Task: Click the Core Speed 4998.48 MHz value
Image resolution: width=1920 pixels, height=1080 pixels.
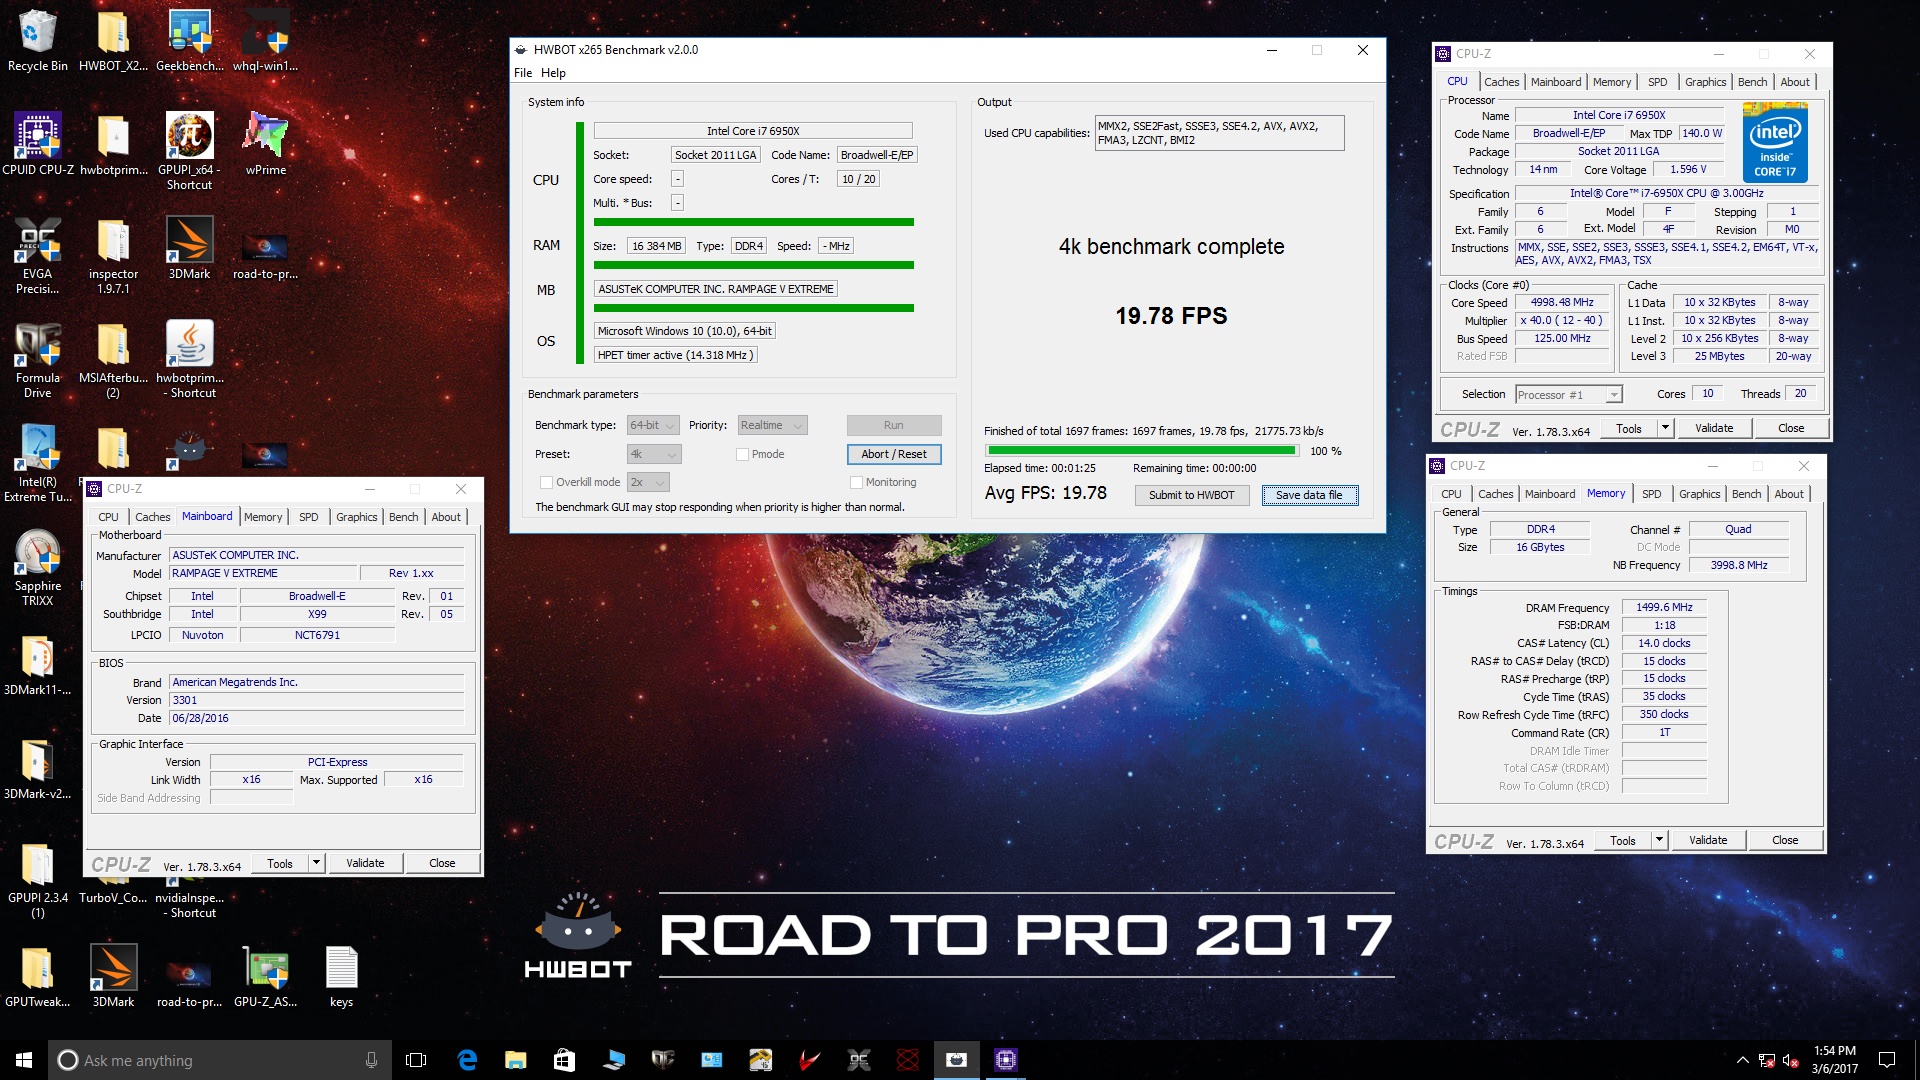Action: click(1562, 302)
